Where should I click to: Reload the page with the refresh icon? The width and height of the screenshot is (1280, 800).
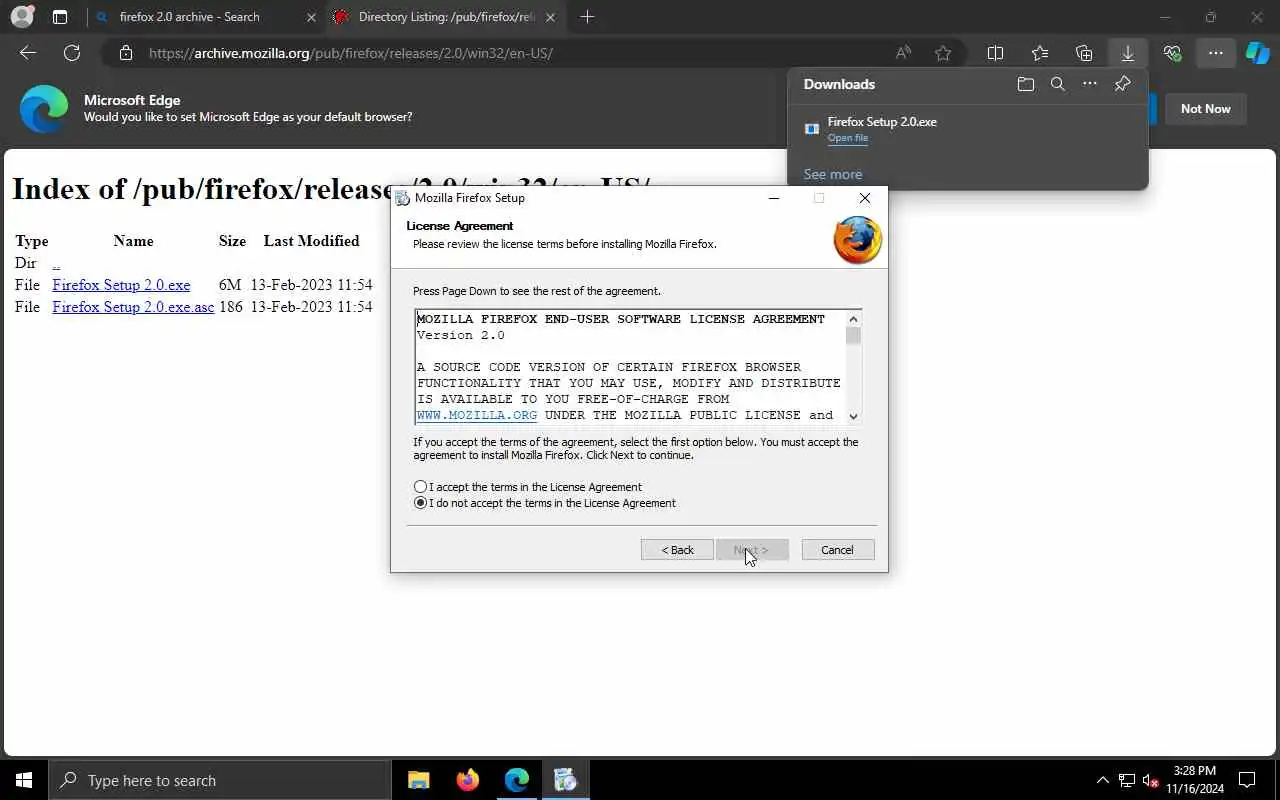point(72,53)
